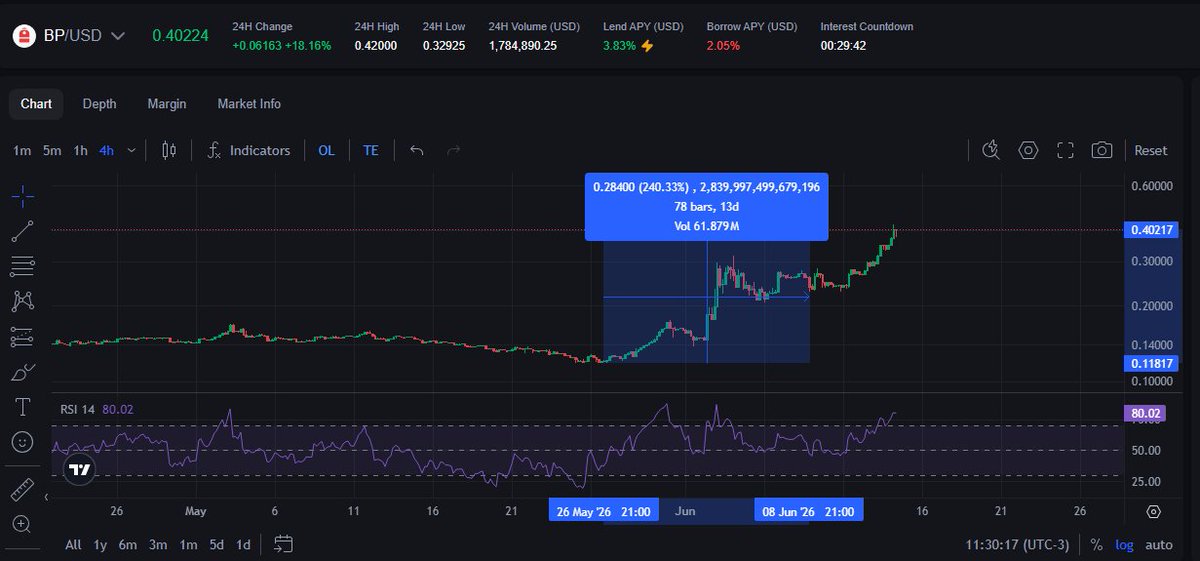Open the Chart tab
The height and width of the screenshot is (561, 1200).
pyautogui.click(x=36, y=104)
